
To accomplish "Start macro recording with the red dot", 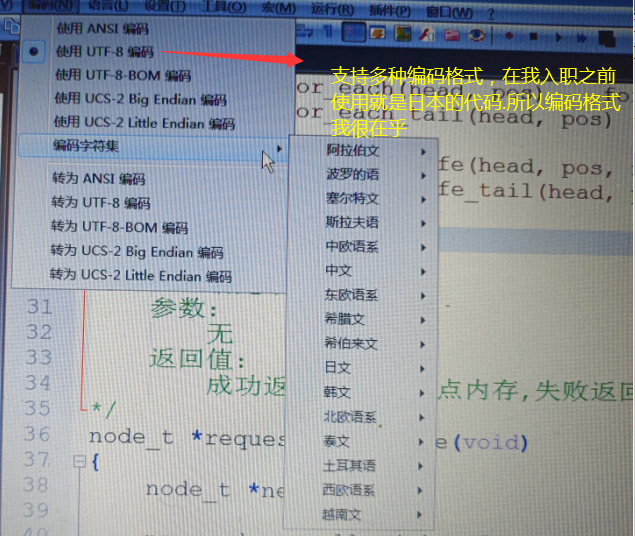I will point(509,36).
